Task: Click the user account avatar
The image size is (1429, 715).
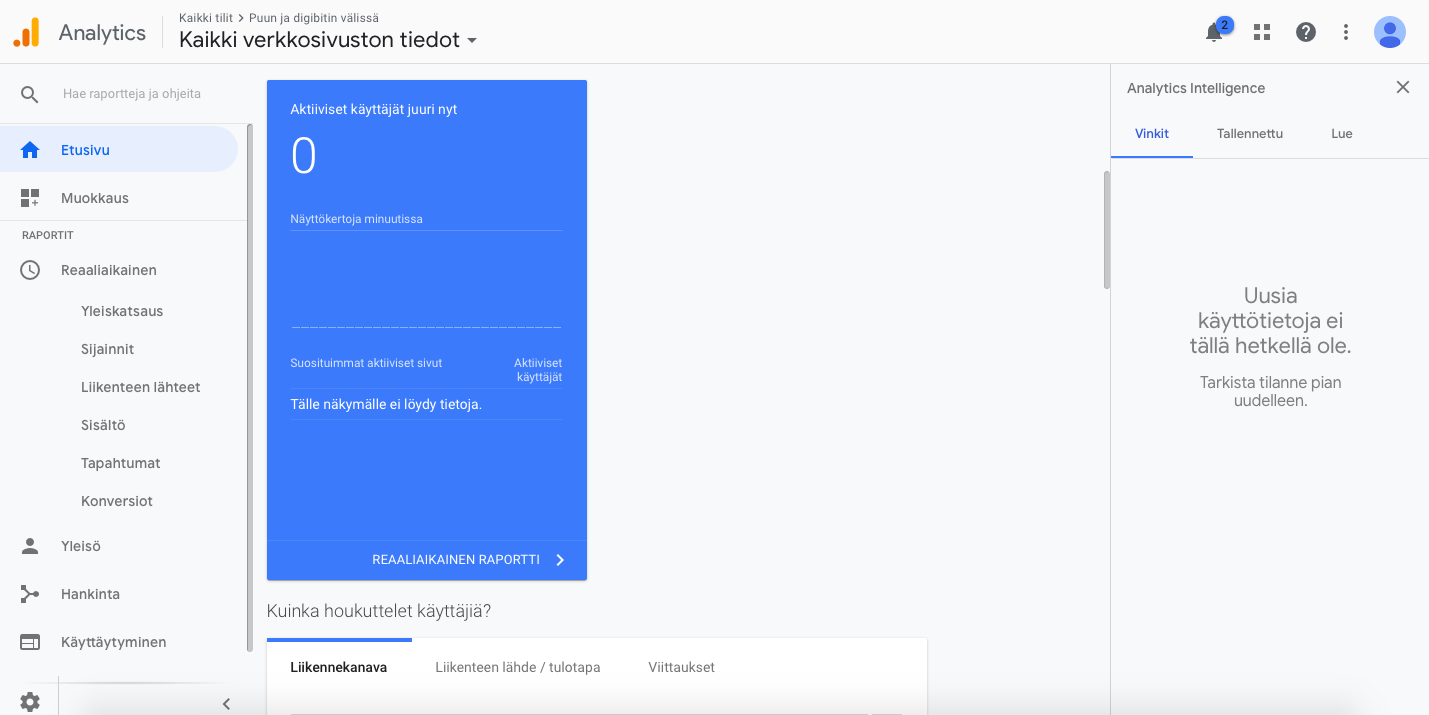Action: (1390, 32)
